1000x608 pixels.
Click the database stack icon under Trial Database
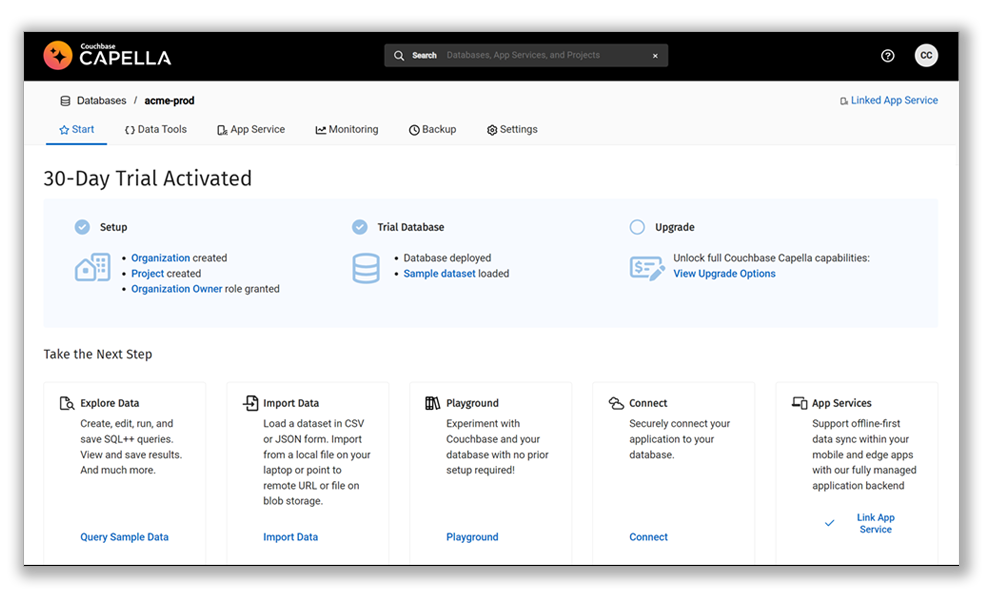tap(366, 267)
